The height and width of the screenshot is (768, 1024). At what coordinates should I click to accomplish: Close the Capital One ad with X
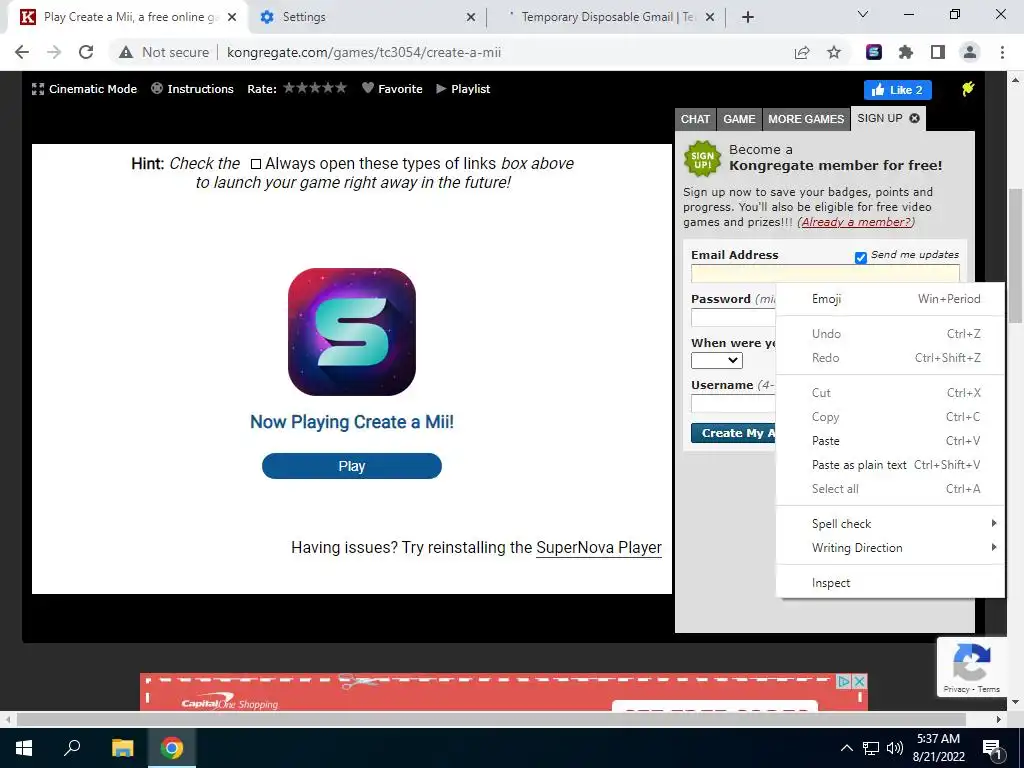[859, 681]
